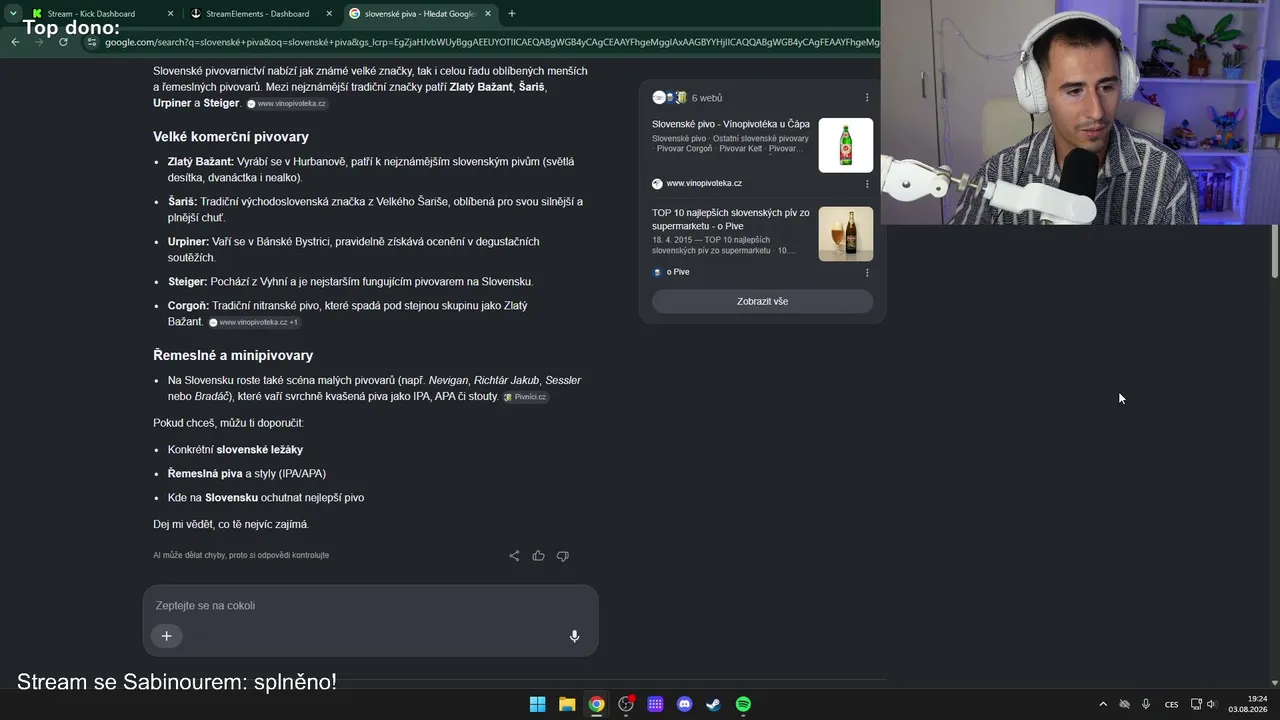Reload the page in Chrome
This screenshot has height=720, width=1280.
click(63, 42)
